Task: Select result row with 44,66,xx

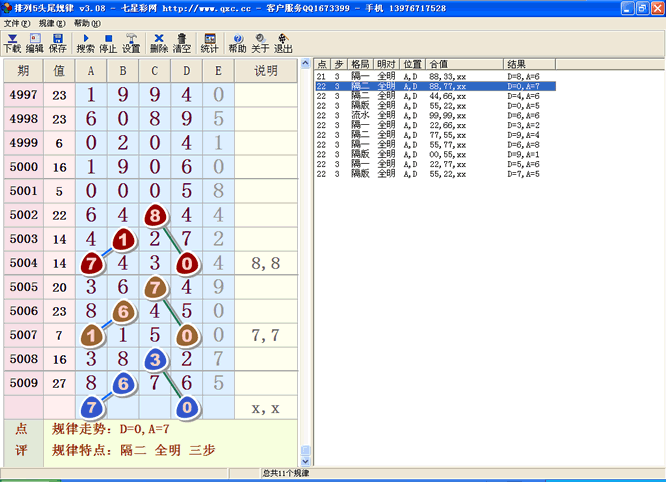Action: coord(435,96)
